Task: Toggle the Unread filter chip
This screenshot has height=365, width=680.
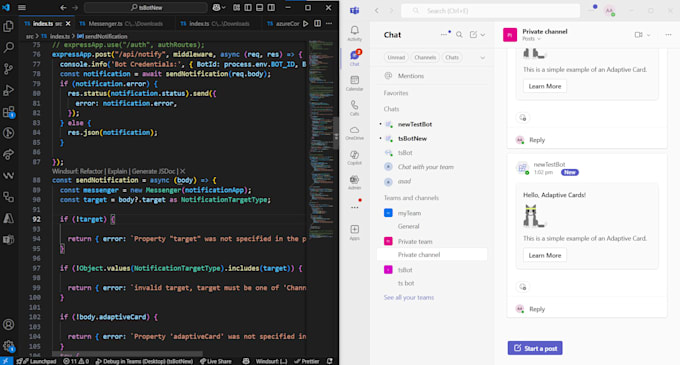Action: coord(396,57)
